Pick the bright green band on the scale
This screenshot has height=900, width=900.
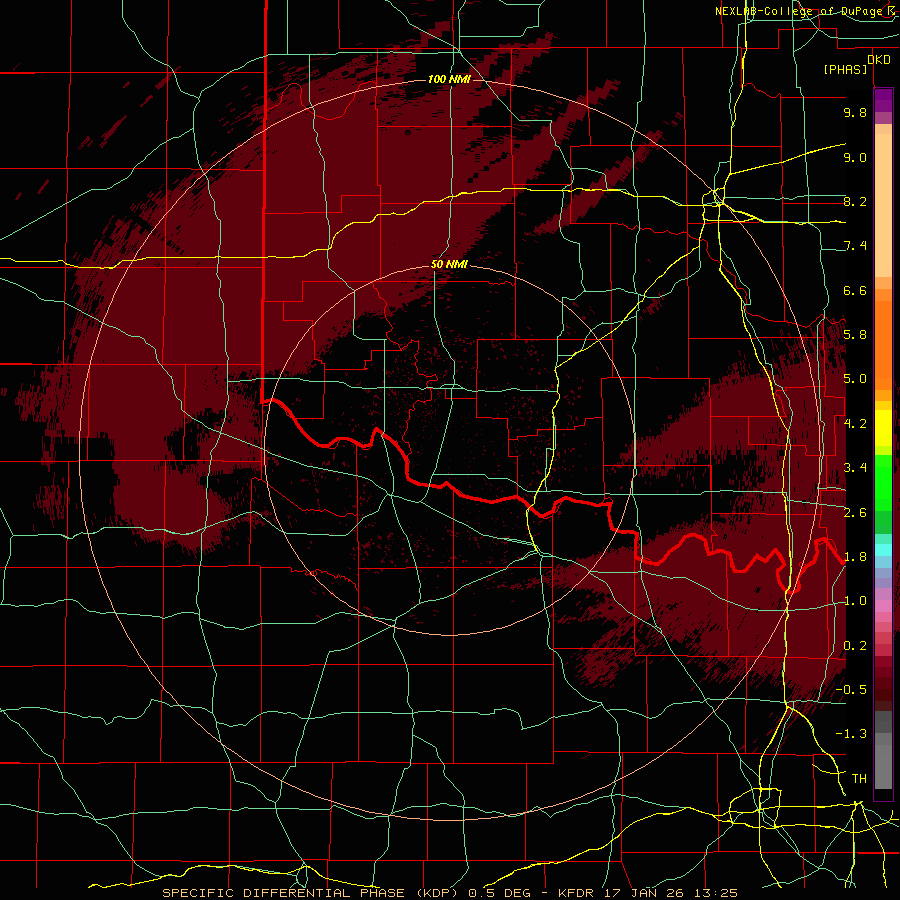coord(883,482)
